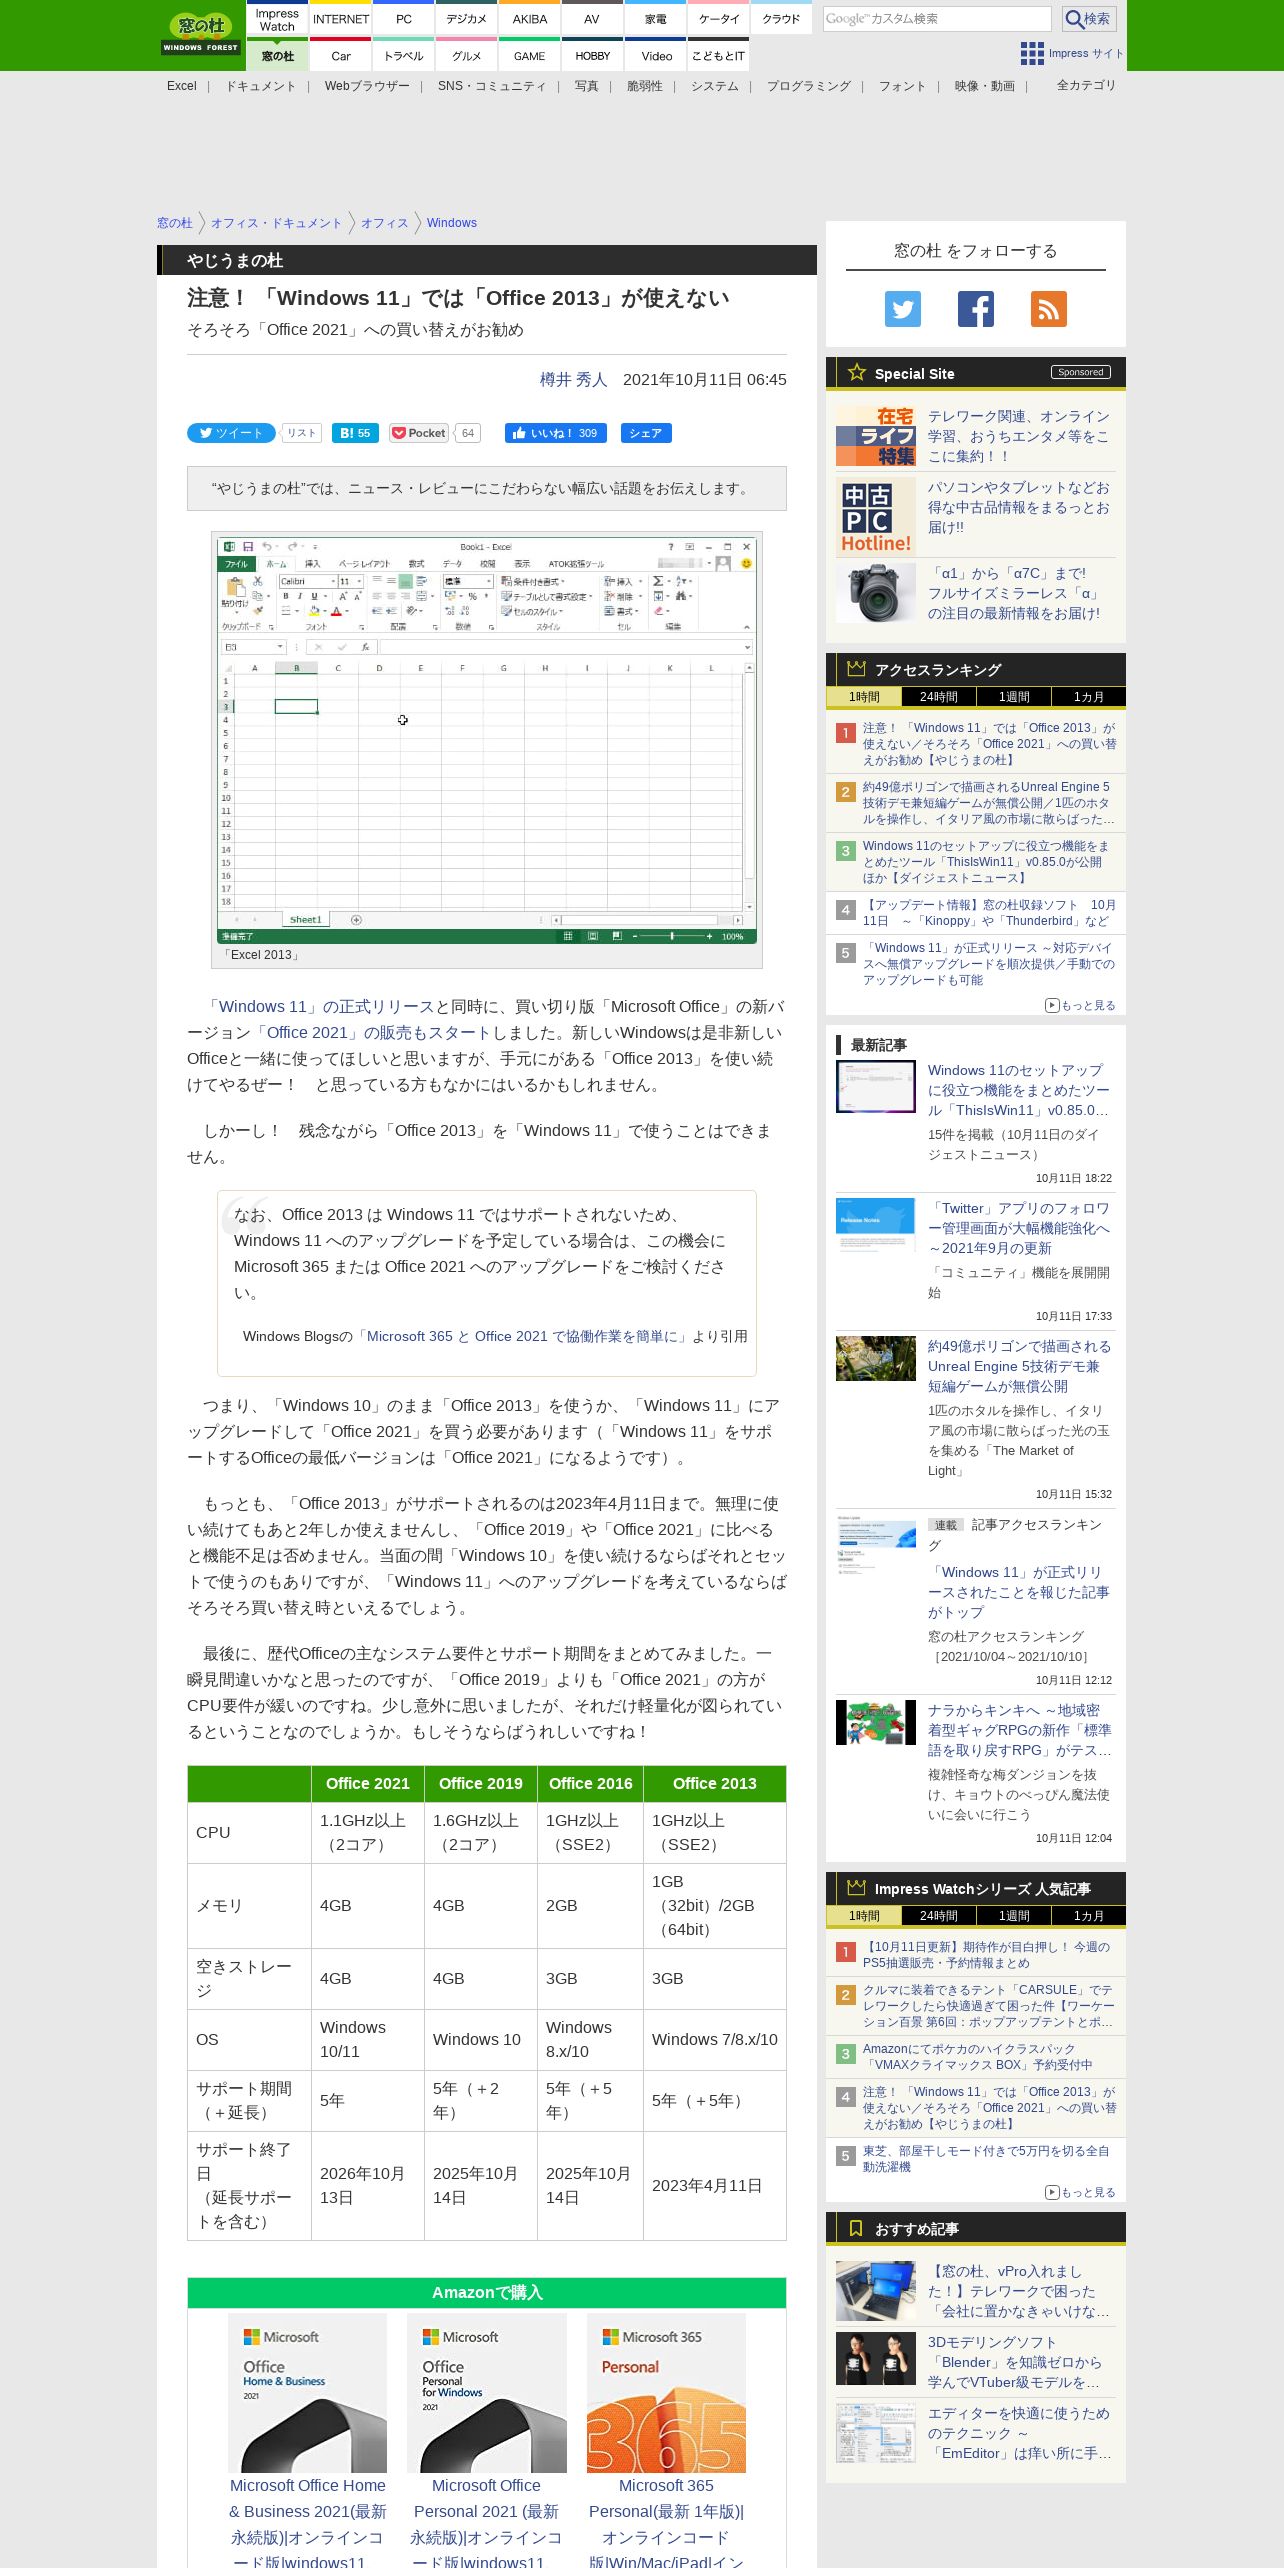Click the オフィス・ドキュメント breadcrumb link
Image resolution: width=1284 pixels, height=2568 pixels.
pos(276,223)
